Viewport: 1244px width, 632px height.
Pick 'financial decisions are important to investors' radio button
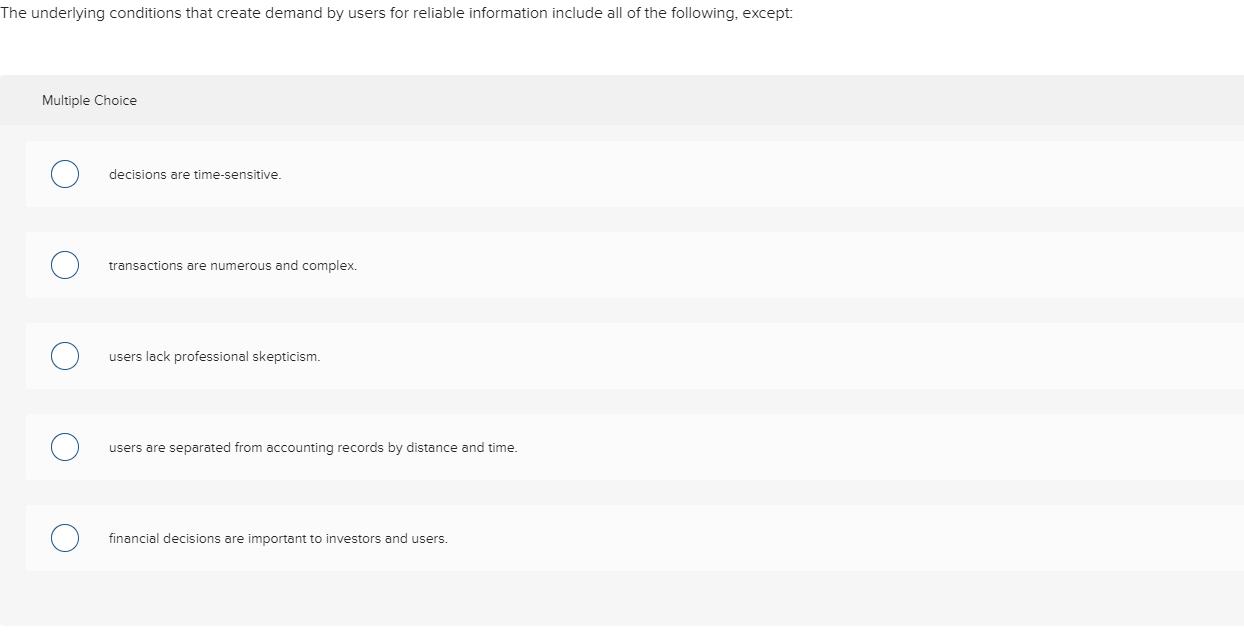click(x=64, y=538)
